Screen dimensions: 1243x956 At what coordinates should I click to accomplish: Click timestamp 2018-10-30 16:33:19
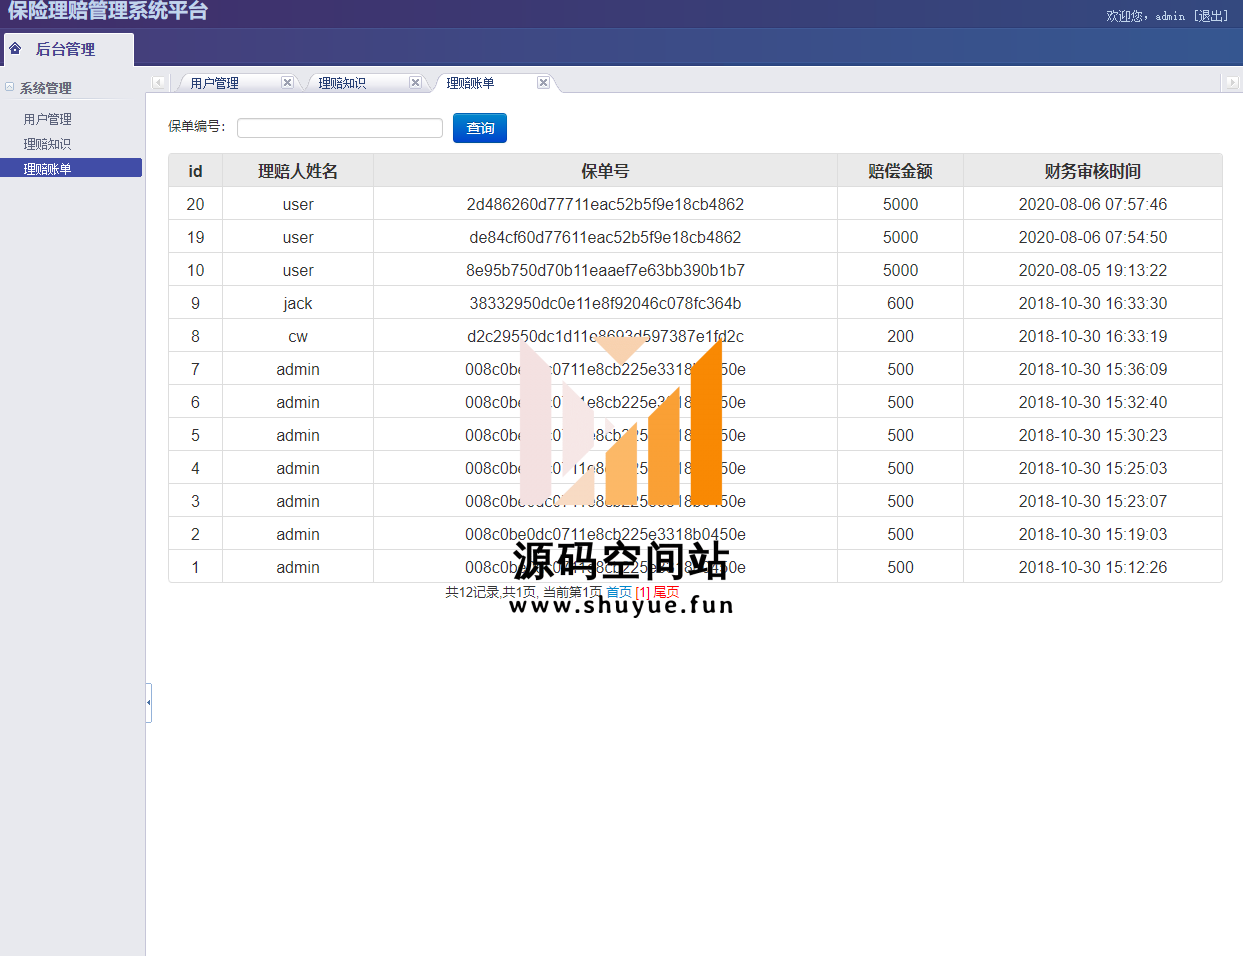(1093, 336)
